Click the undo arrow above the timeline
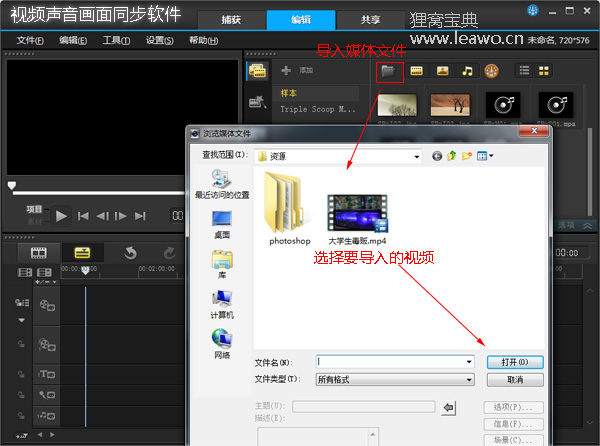This screenshot has width=600, height=446. click(x=130, y=252)
